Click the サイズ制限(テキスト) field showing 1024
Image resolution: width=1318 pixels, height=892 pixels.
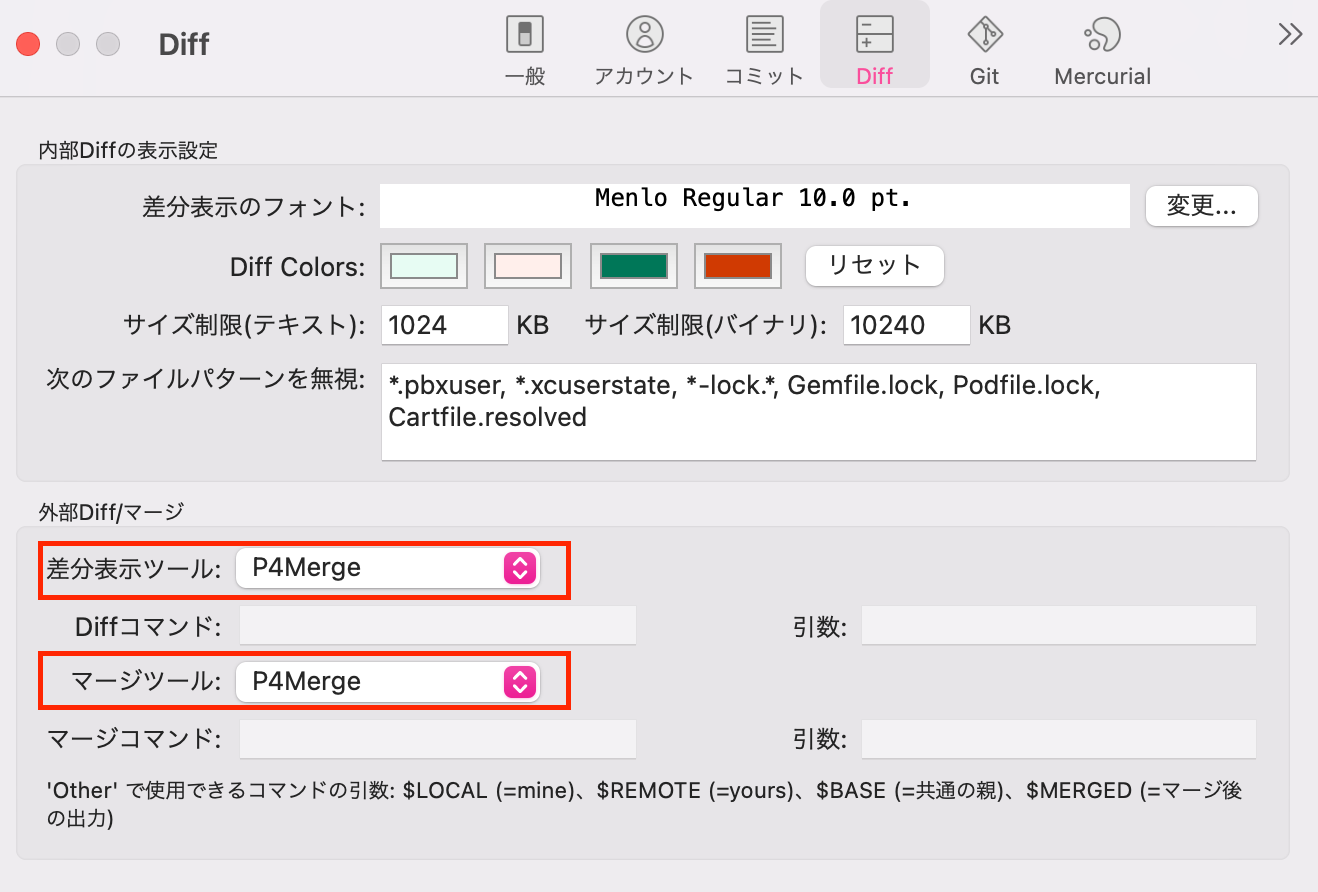[444, 325]
